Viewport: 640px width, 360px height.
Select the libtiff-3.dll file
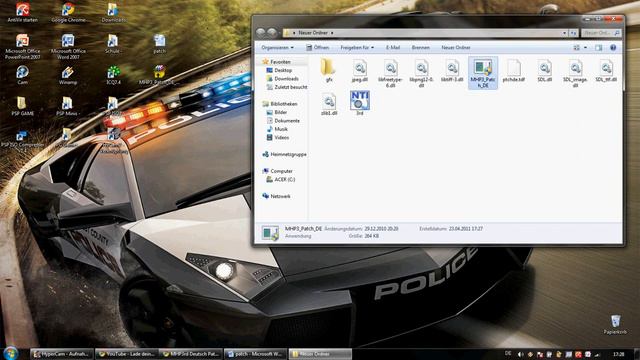click(452, 70)
